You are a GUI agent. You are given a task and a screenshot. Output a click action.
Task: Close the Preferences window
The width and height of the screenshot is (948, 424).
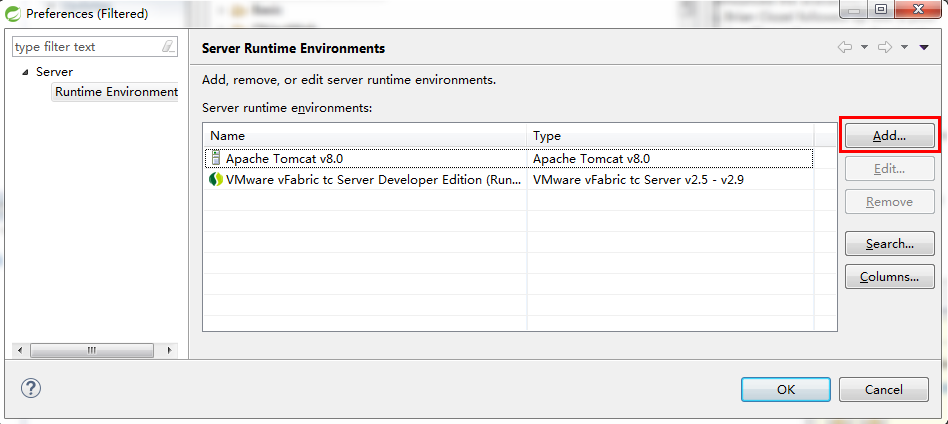click(x=918, y=10)
